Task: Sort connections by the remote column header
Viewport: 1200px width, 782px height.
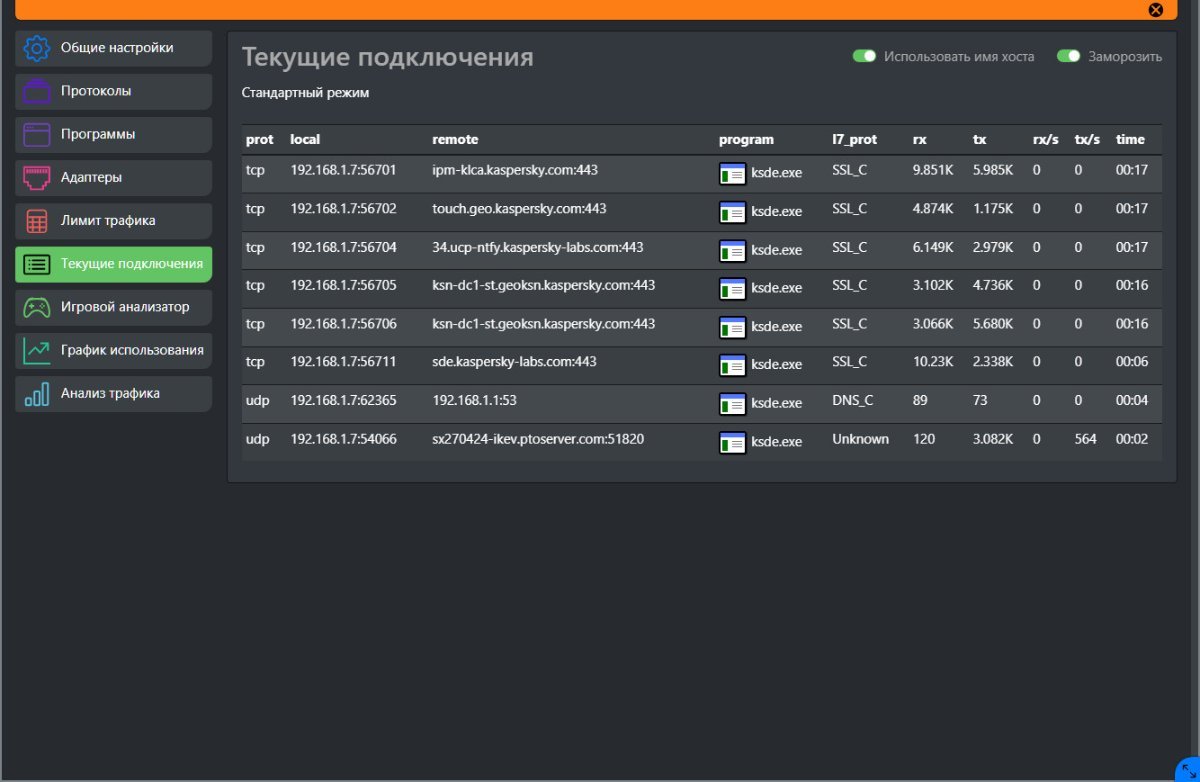Action: click(x=455, y=140)
